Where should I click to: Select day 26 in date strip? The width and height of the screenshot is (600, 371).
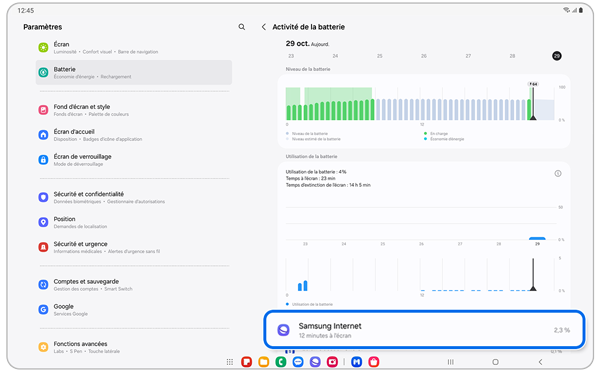(x=424, y=56)
